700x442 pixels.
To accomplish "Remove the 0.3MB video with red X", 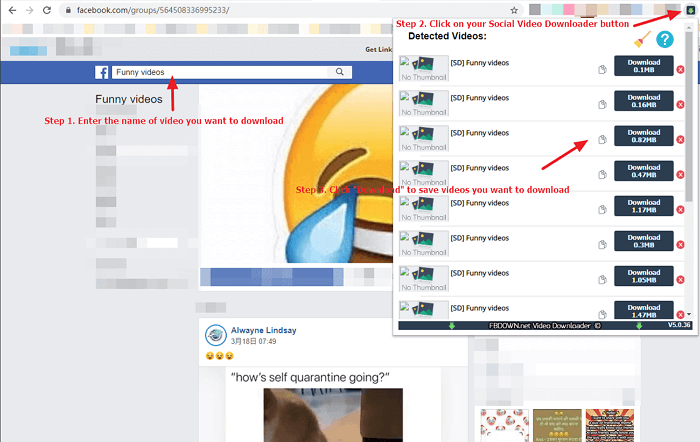I will point(680,245).
